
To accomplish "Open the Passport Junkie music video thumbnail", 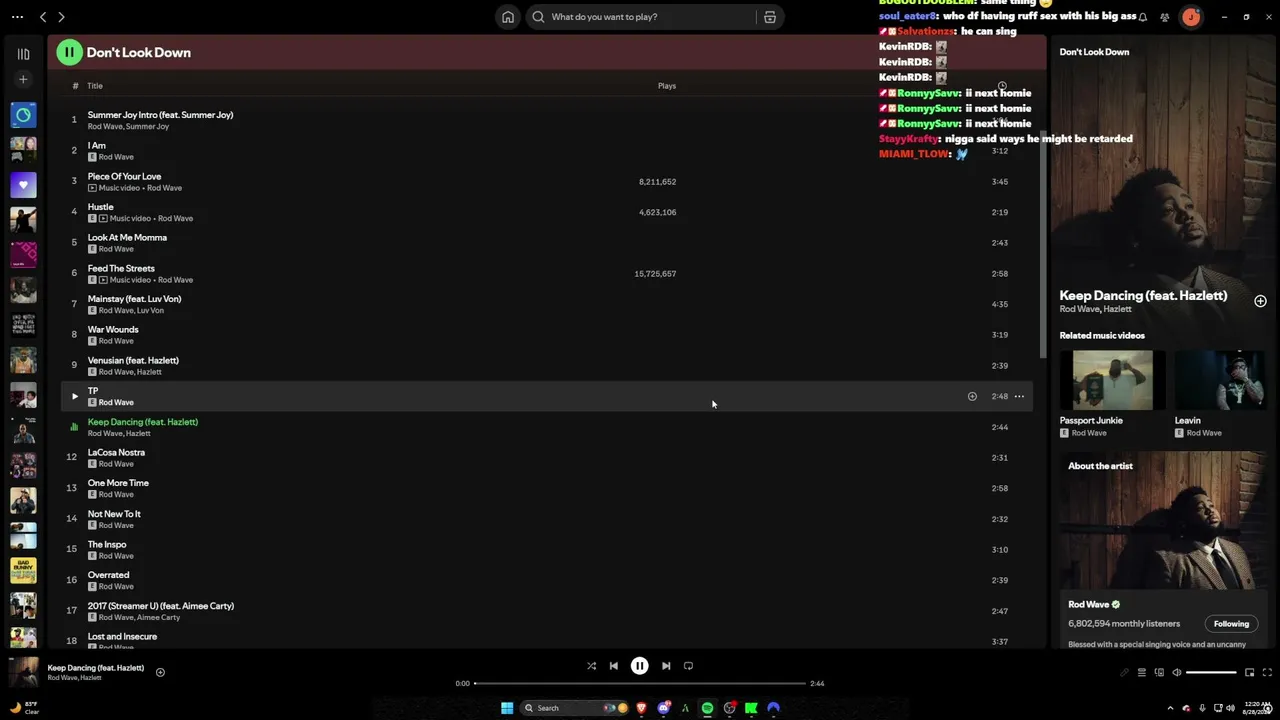I will click(1112, 380).
